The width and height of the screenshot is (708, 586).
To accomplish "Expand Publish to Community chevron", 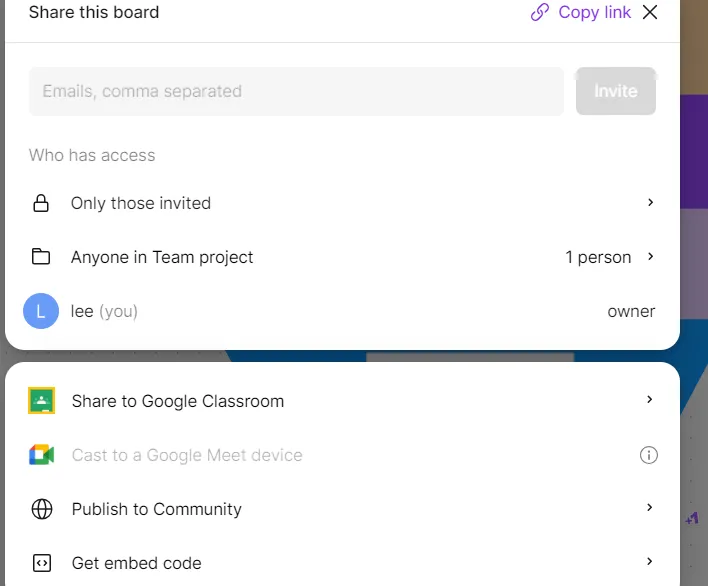I will (x=650, y=508).
